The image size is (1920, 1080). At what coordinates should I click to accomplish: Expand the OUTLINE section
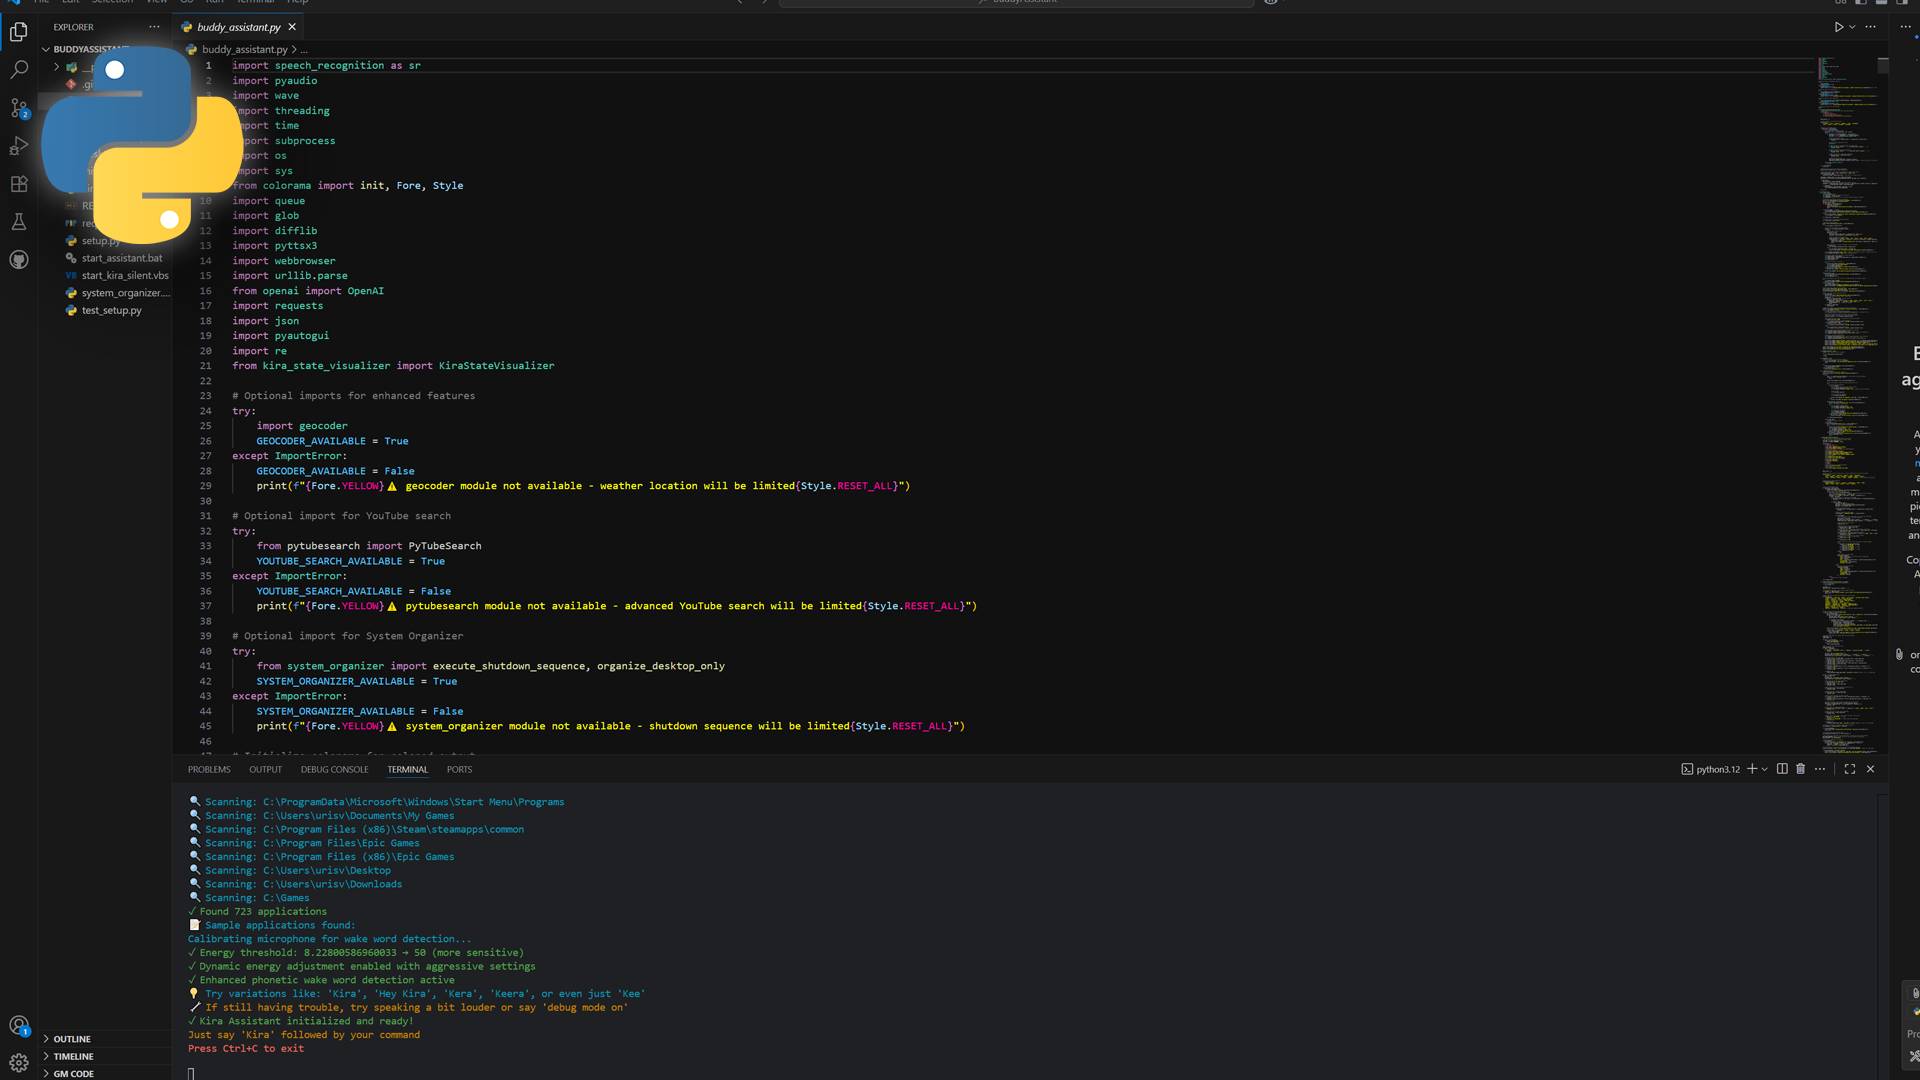(72, 1039)
